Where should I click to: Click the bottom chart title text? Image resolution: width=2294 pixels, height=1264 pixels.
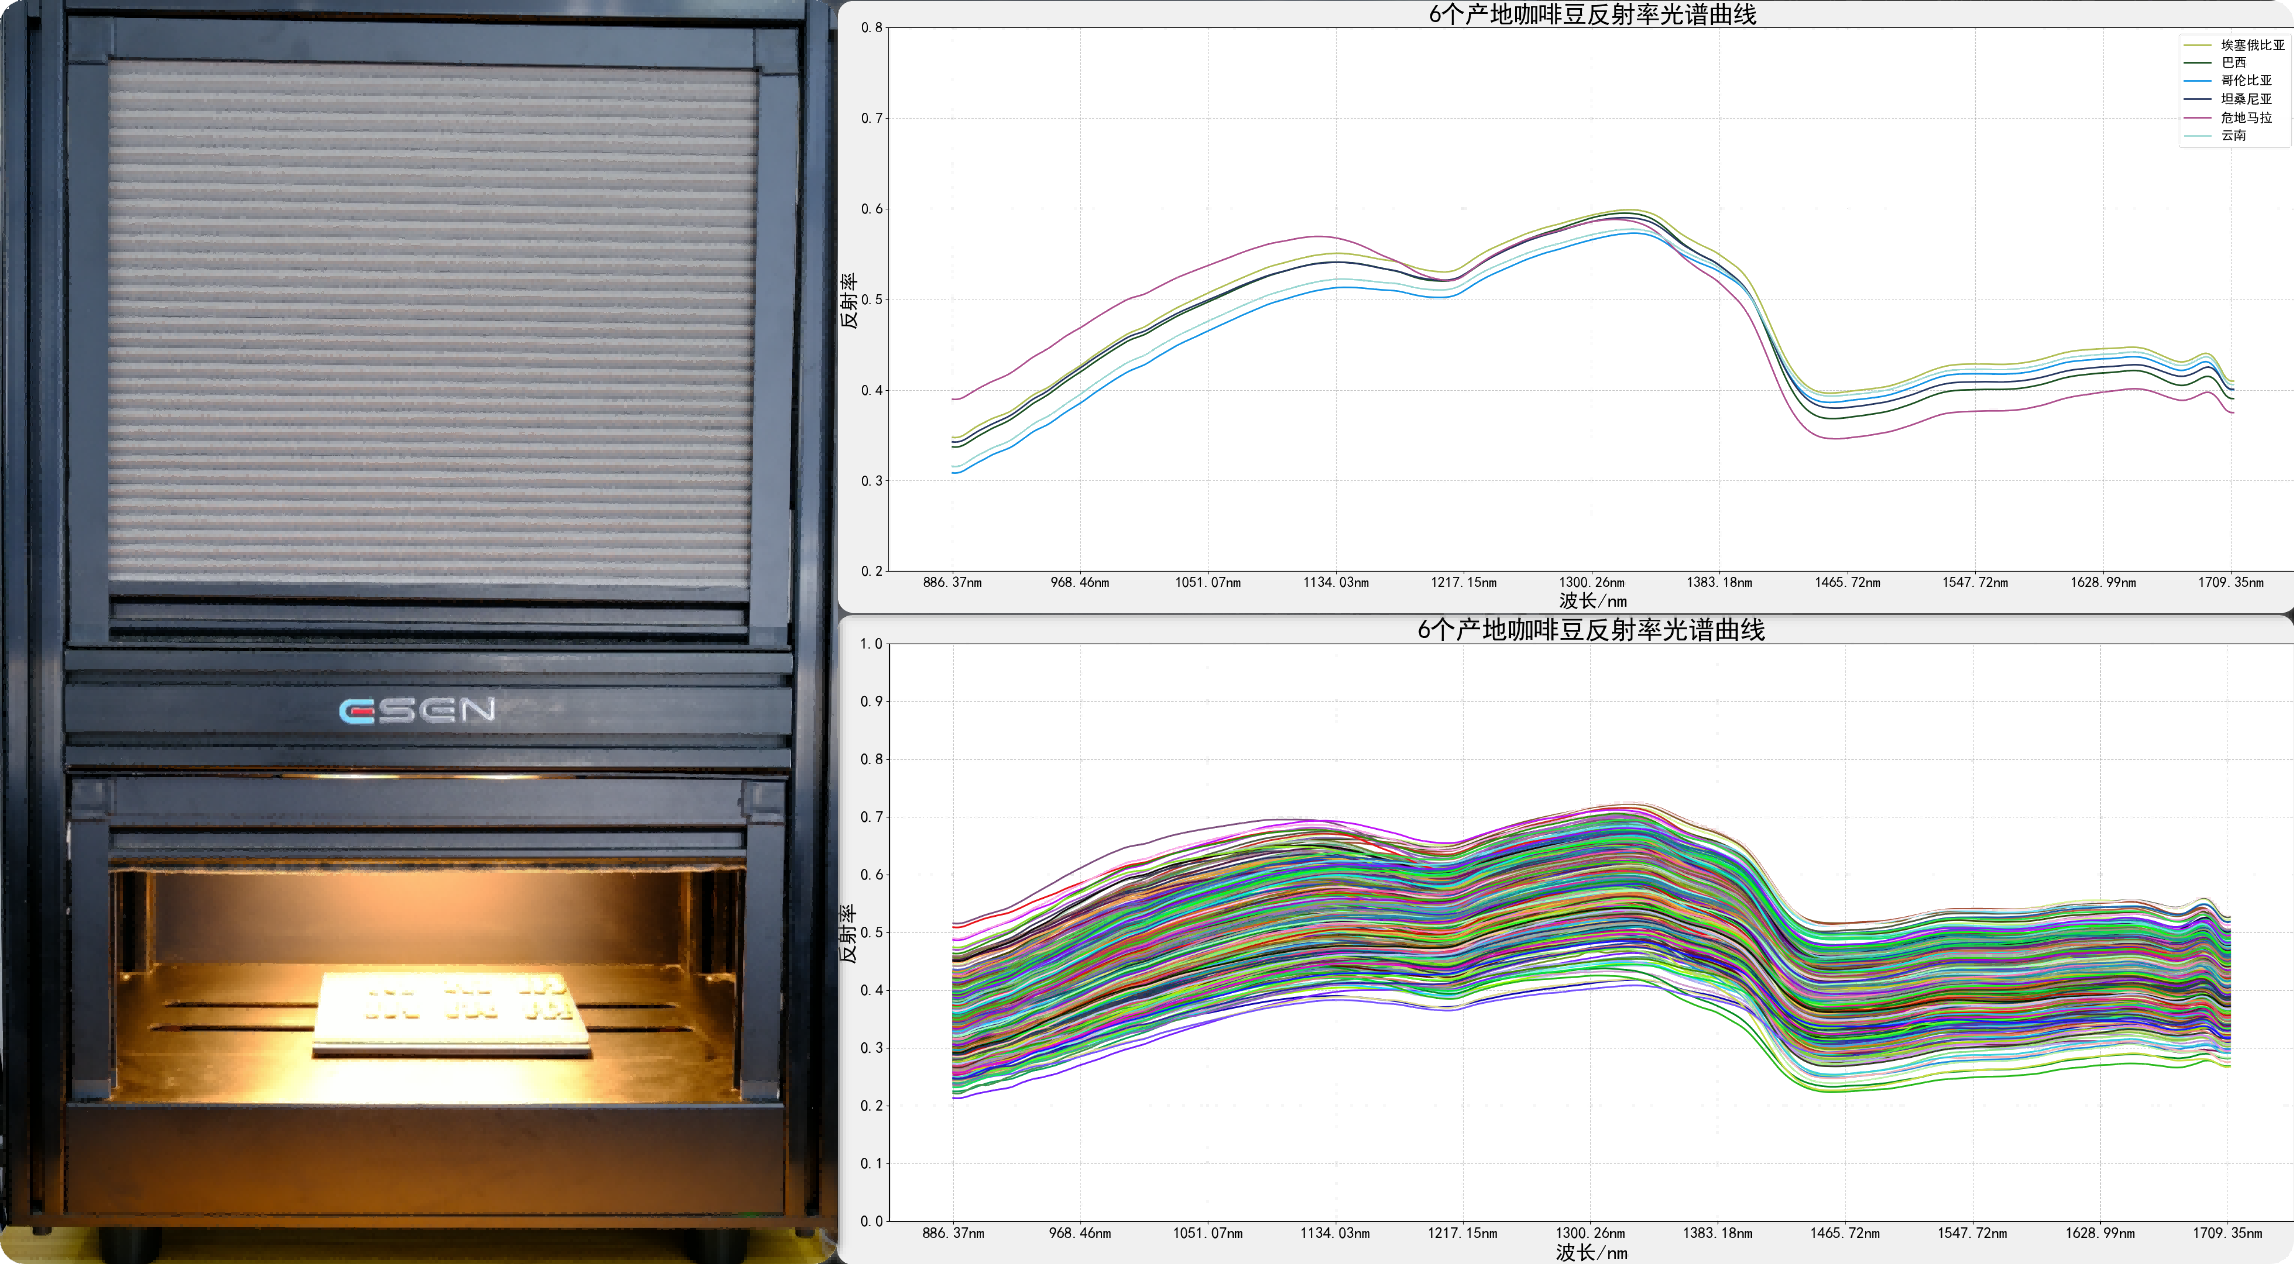pos(1591,629)
